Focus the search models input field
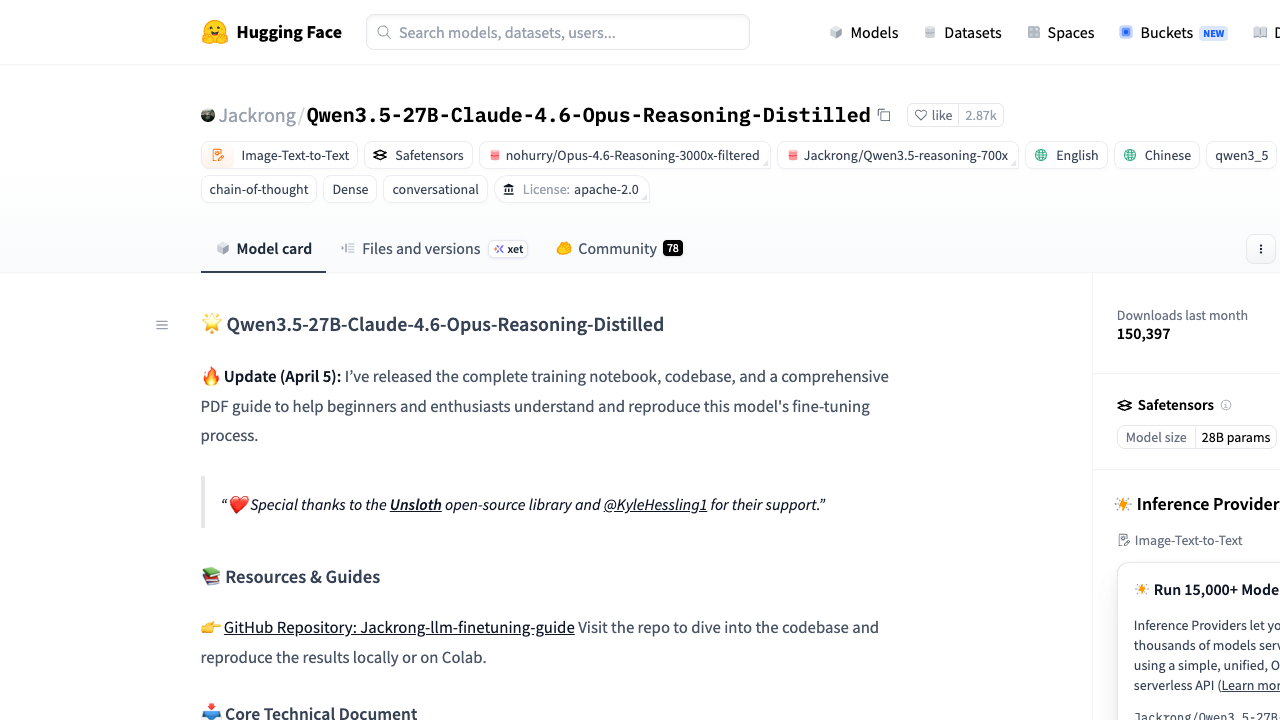The height and width of the screenshot is (720, 1280). point(558,32)
